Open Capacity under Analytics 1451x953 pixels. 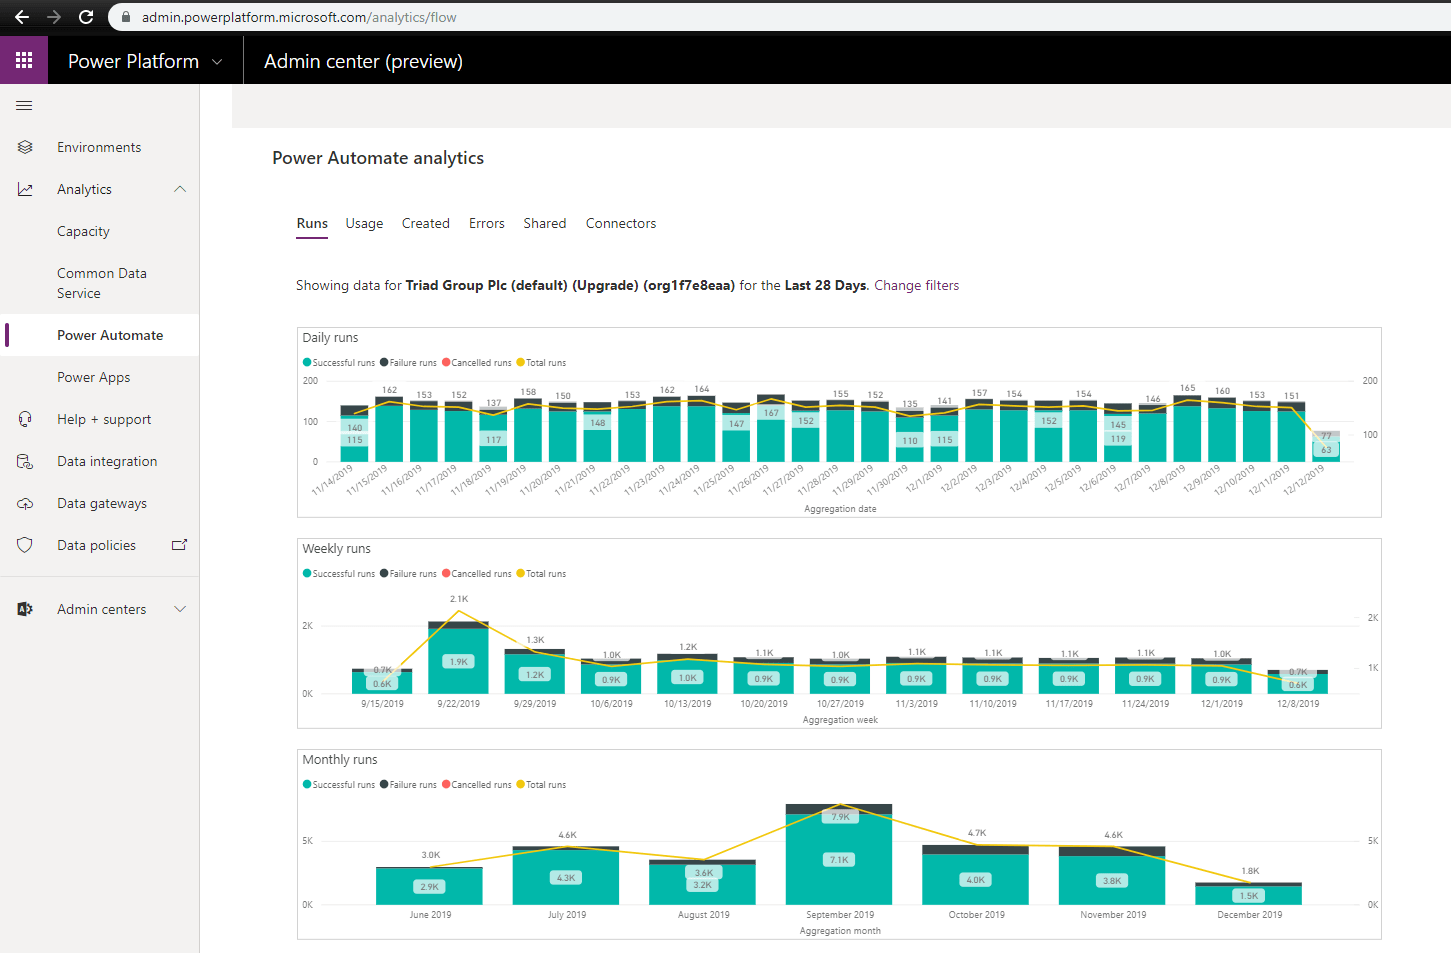pyautogui.click(x=83, y=231)
